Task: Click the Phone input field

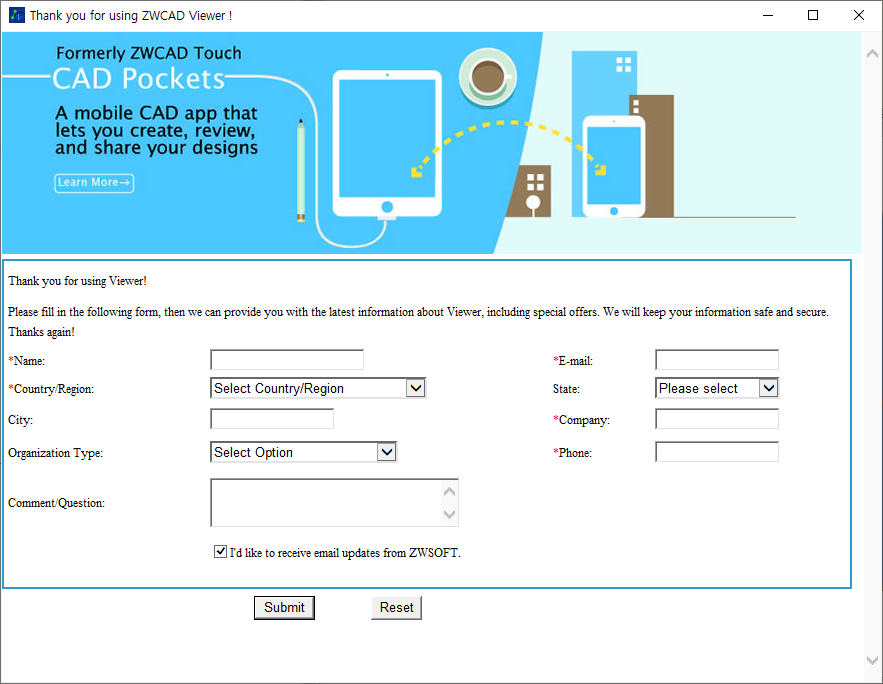Action: pos(716,452)
